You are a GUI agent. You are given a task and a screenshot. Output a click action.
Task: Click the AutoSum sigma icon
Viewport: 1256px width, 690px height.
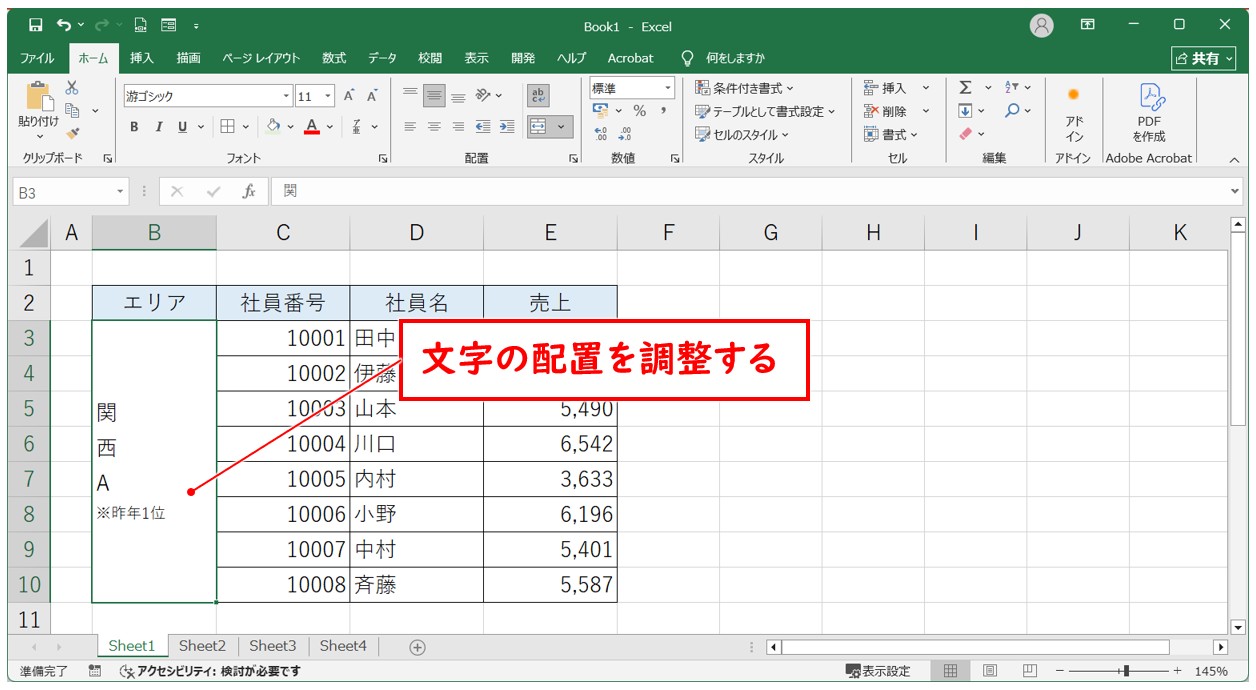pyautogui.click(x=965, y=88)
